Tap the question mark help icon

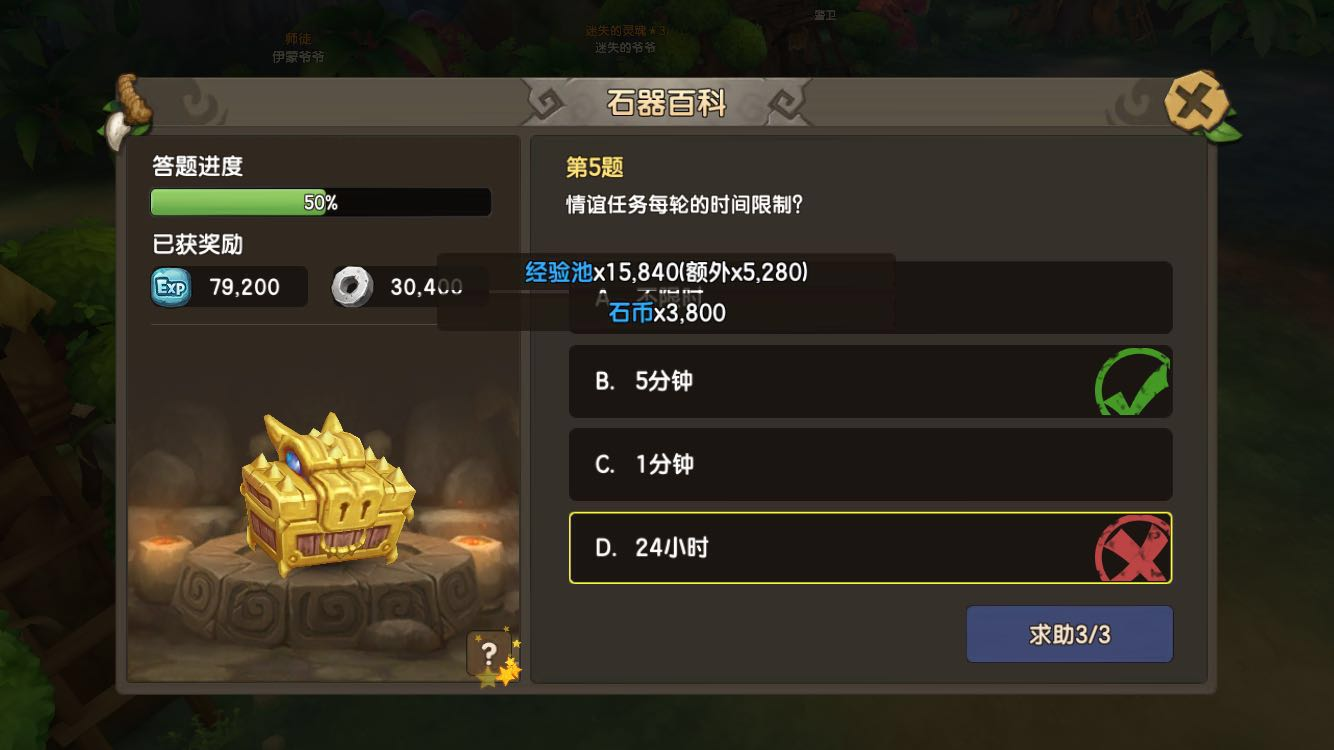tap(489, 655)
